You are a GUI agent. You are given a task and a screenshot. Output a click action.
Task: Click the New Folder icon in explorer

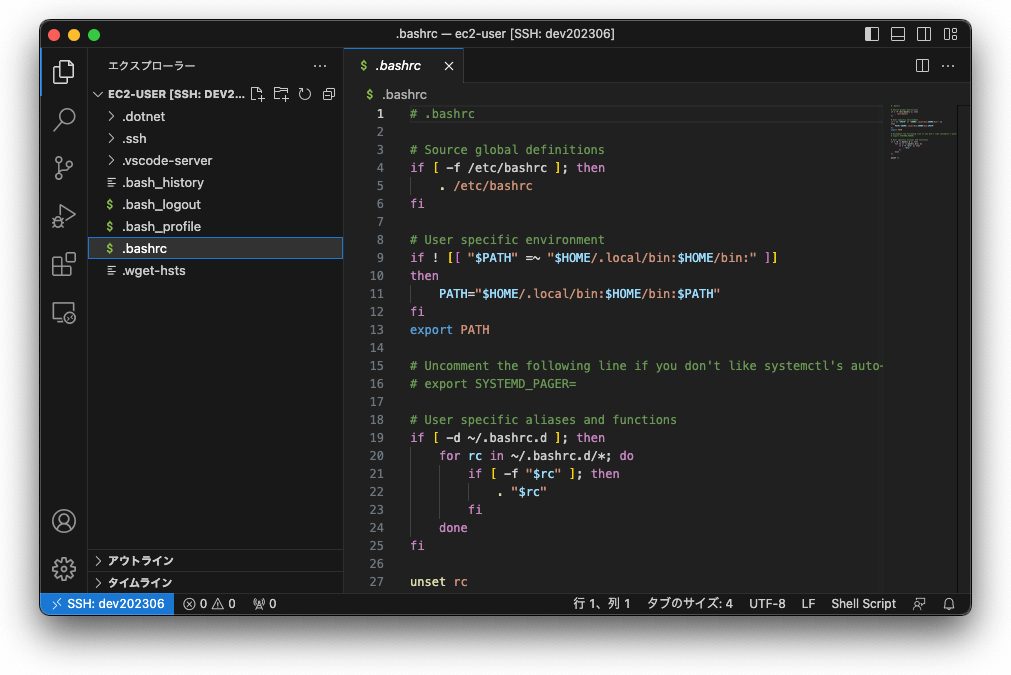[x=281, y=94]
